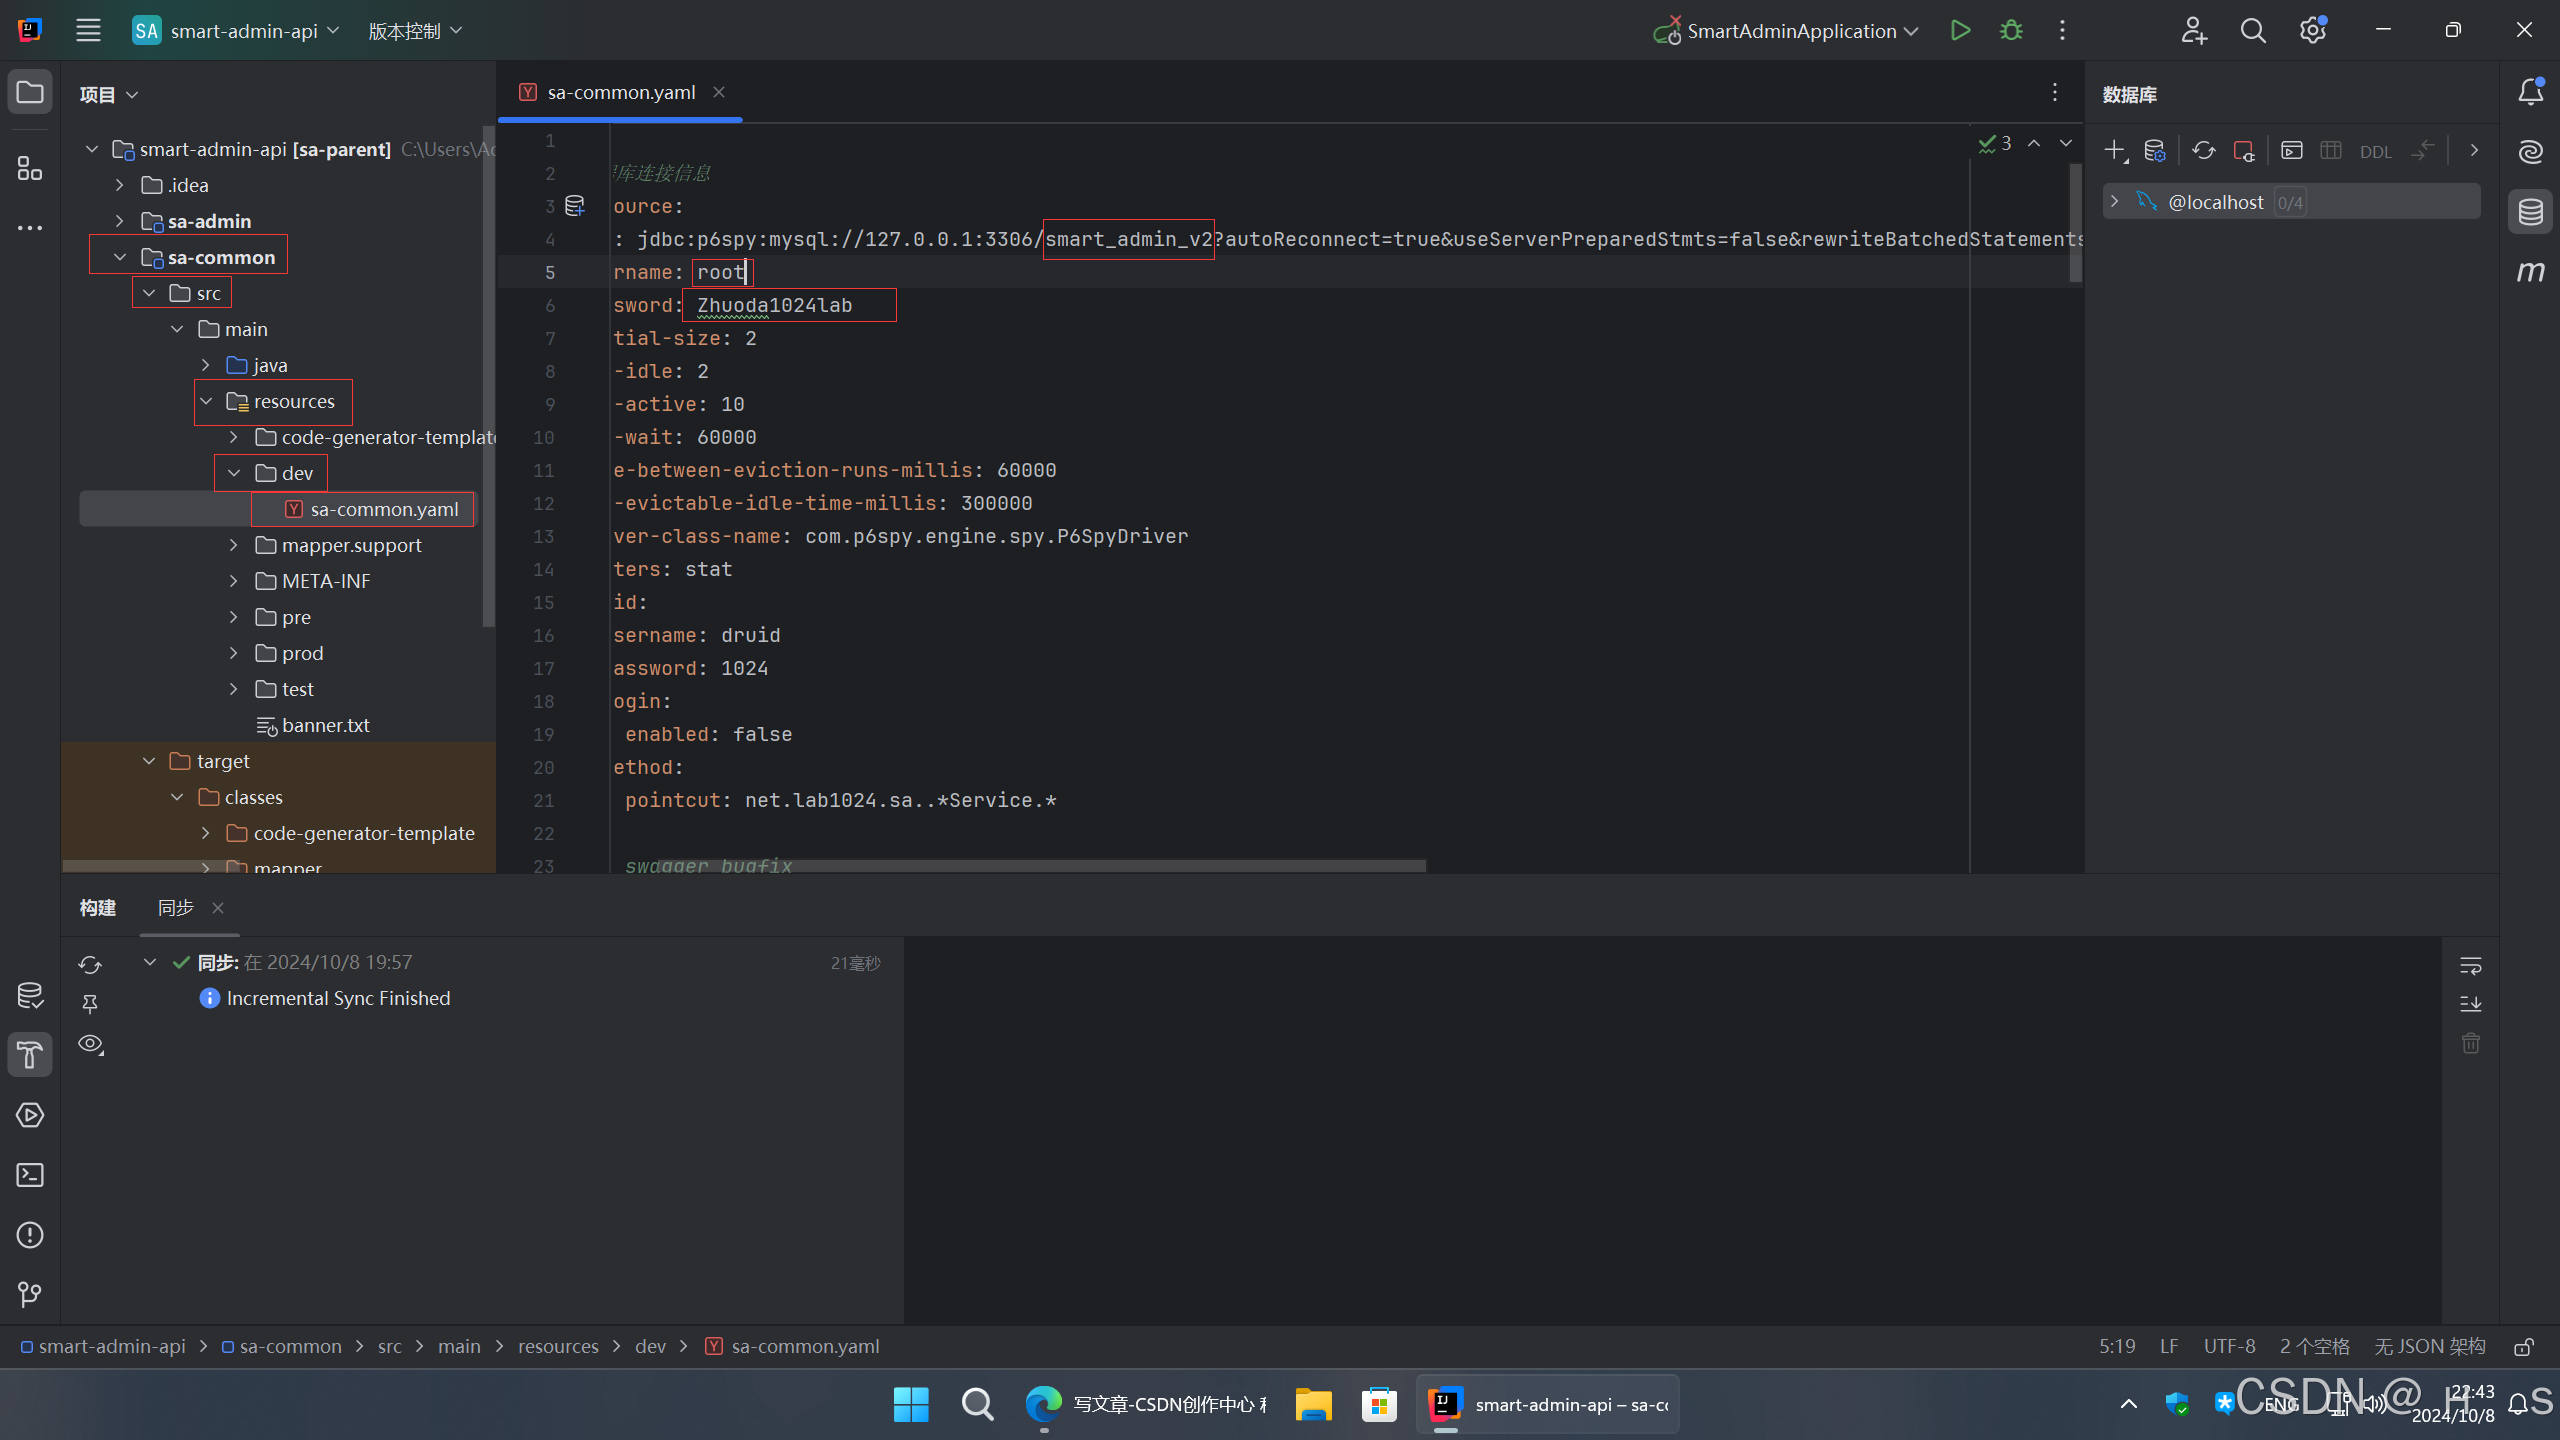2560x1440 pixels.
Task: Toggle the eye filter in build panel
Action: click(90, 1044)
